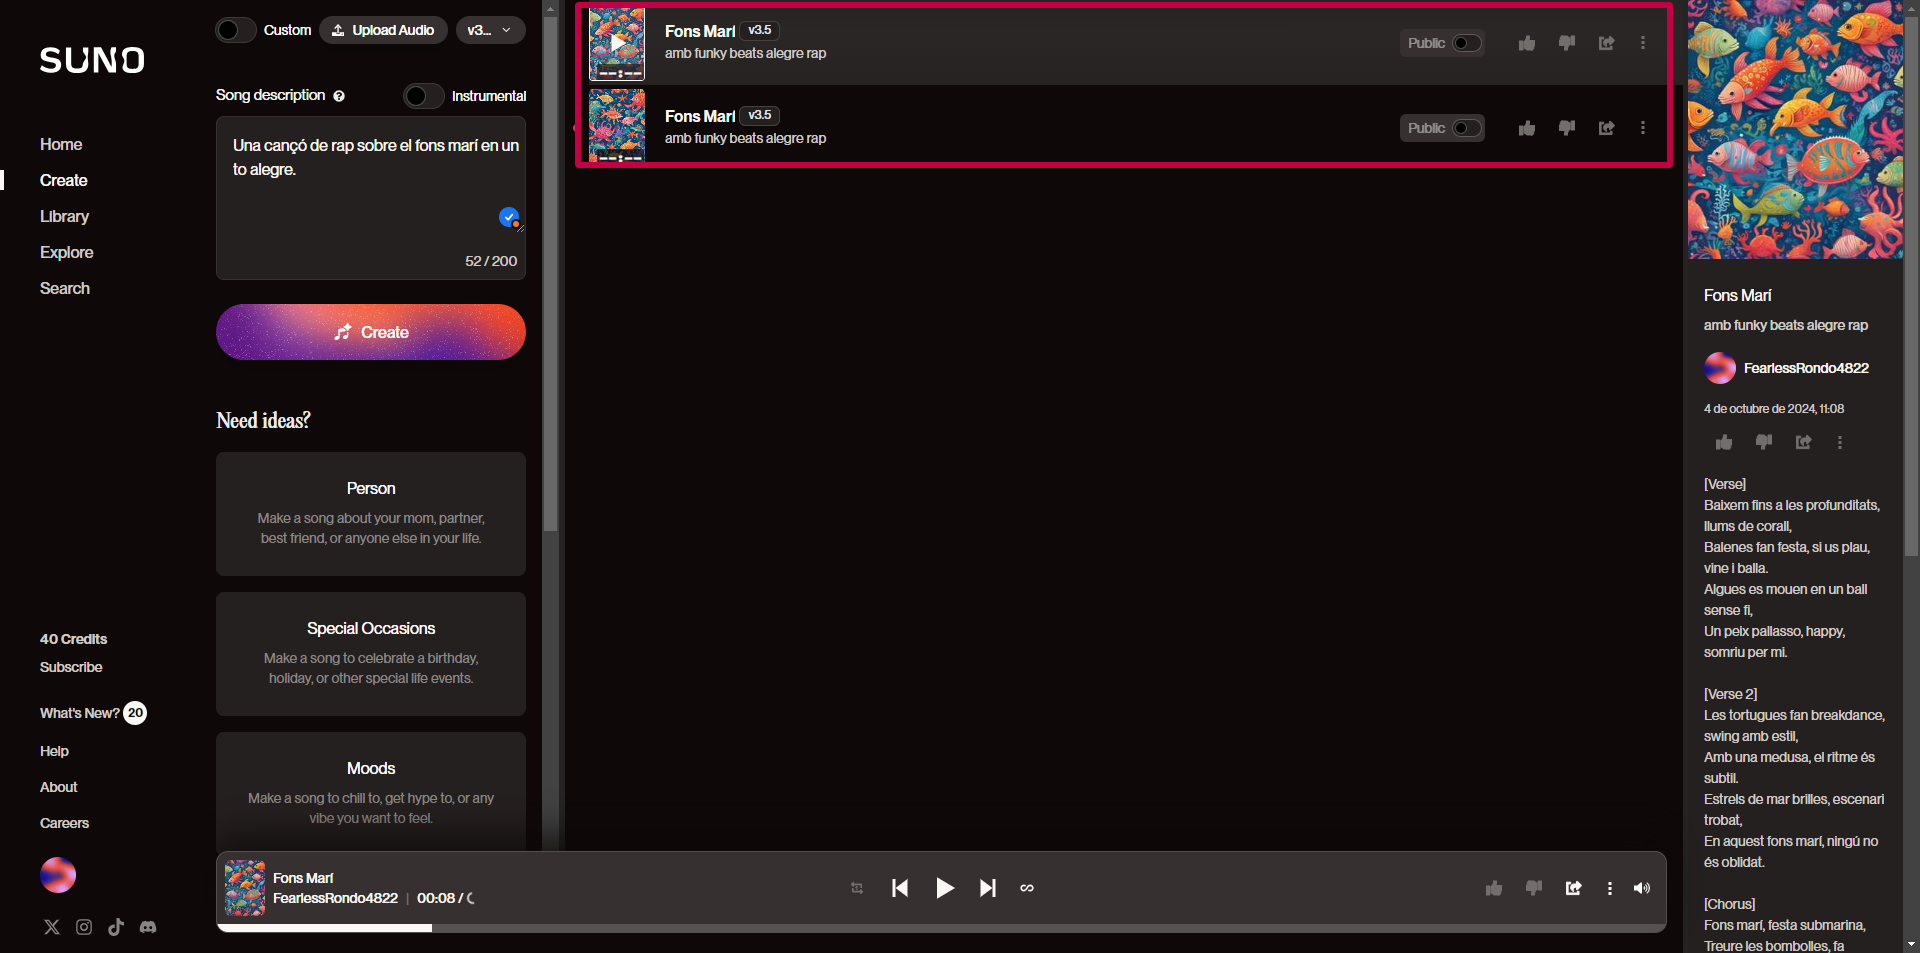
Task: Dislike the second Fons Marí song
Action: (1566, 128)
